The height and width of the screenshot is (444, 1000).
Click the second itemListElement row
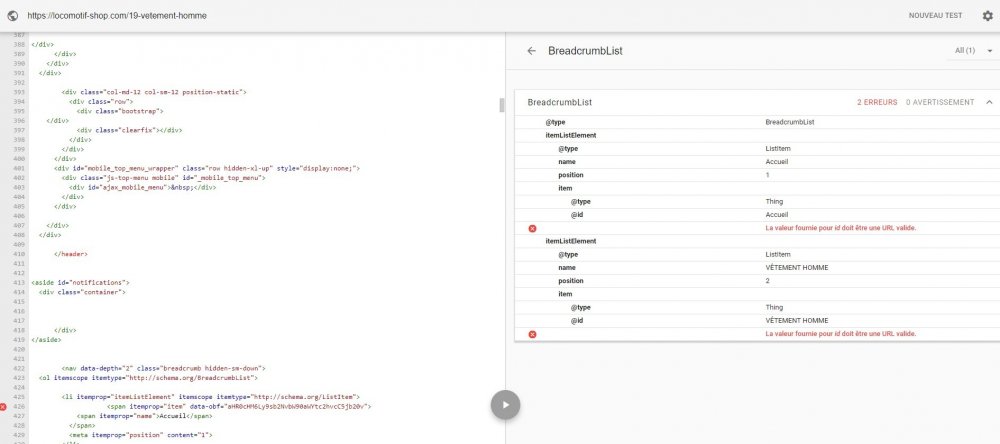(x=757, y=241)
